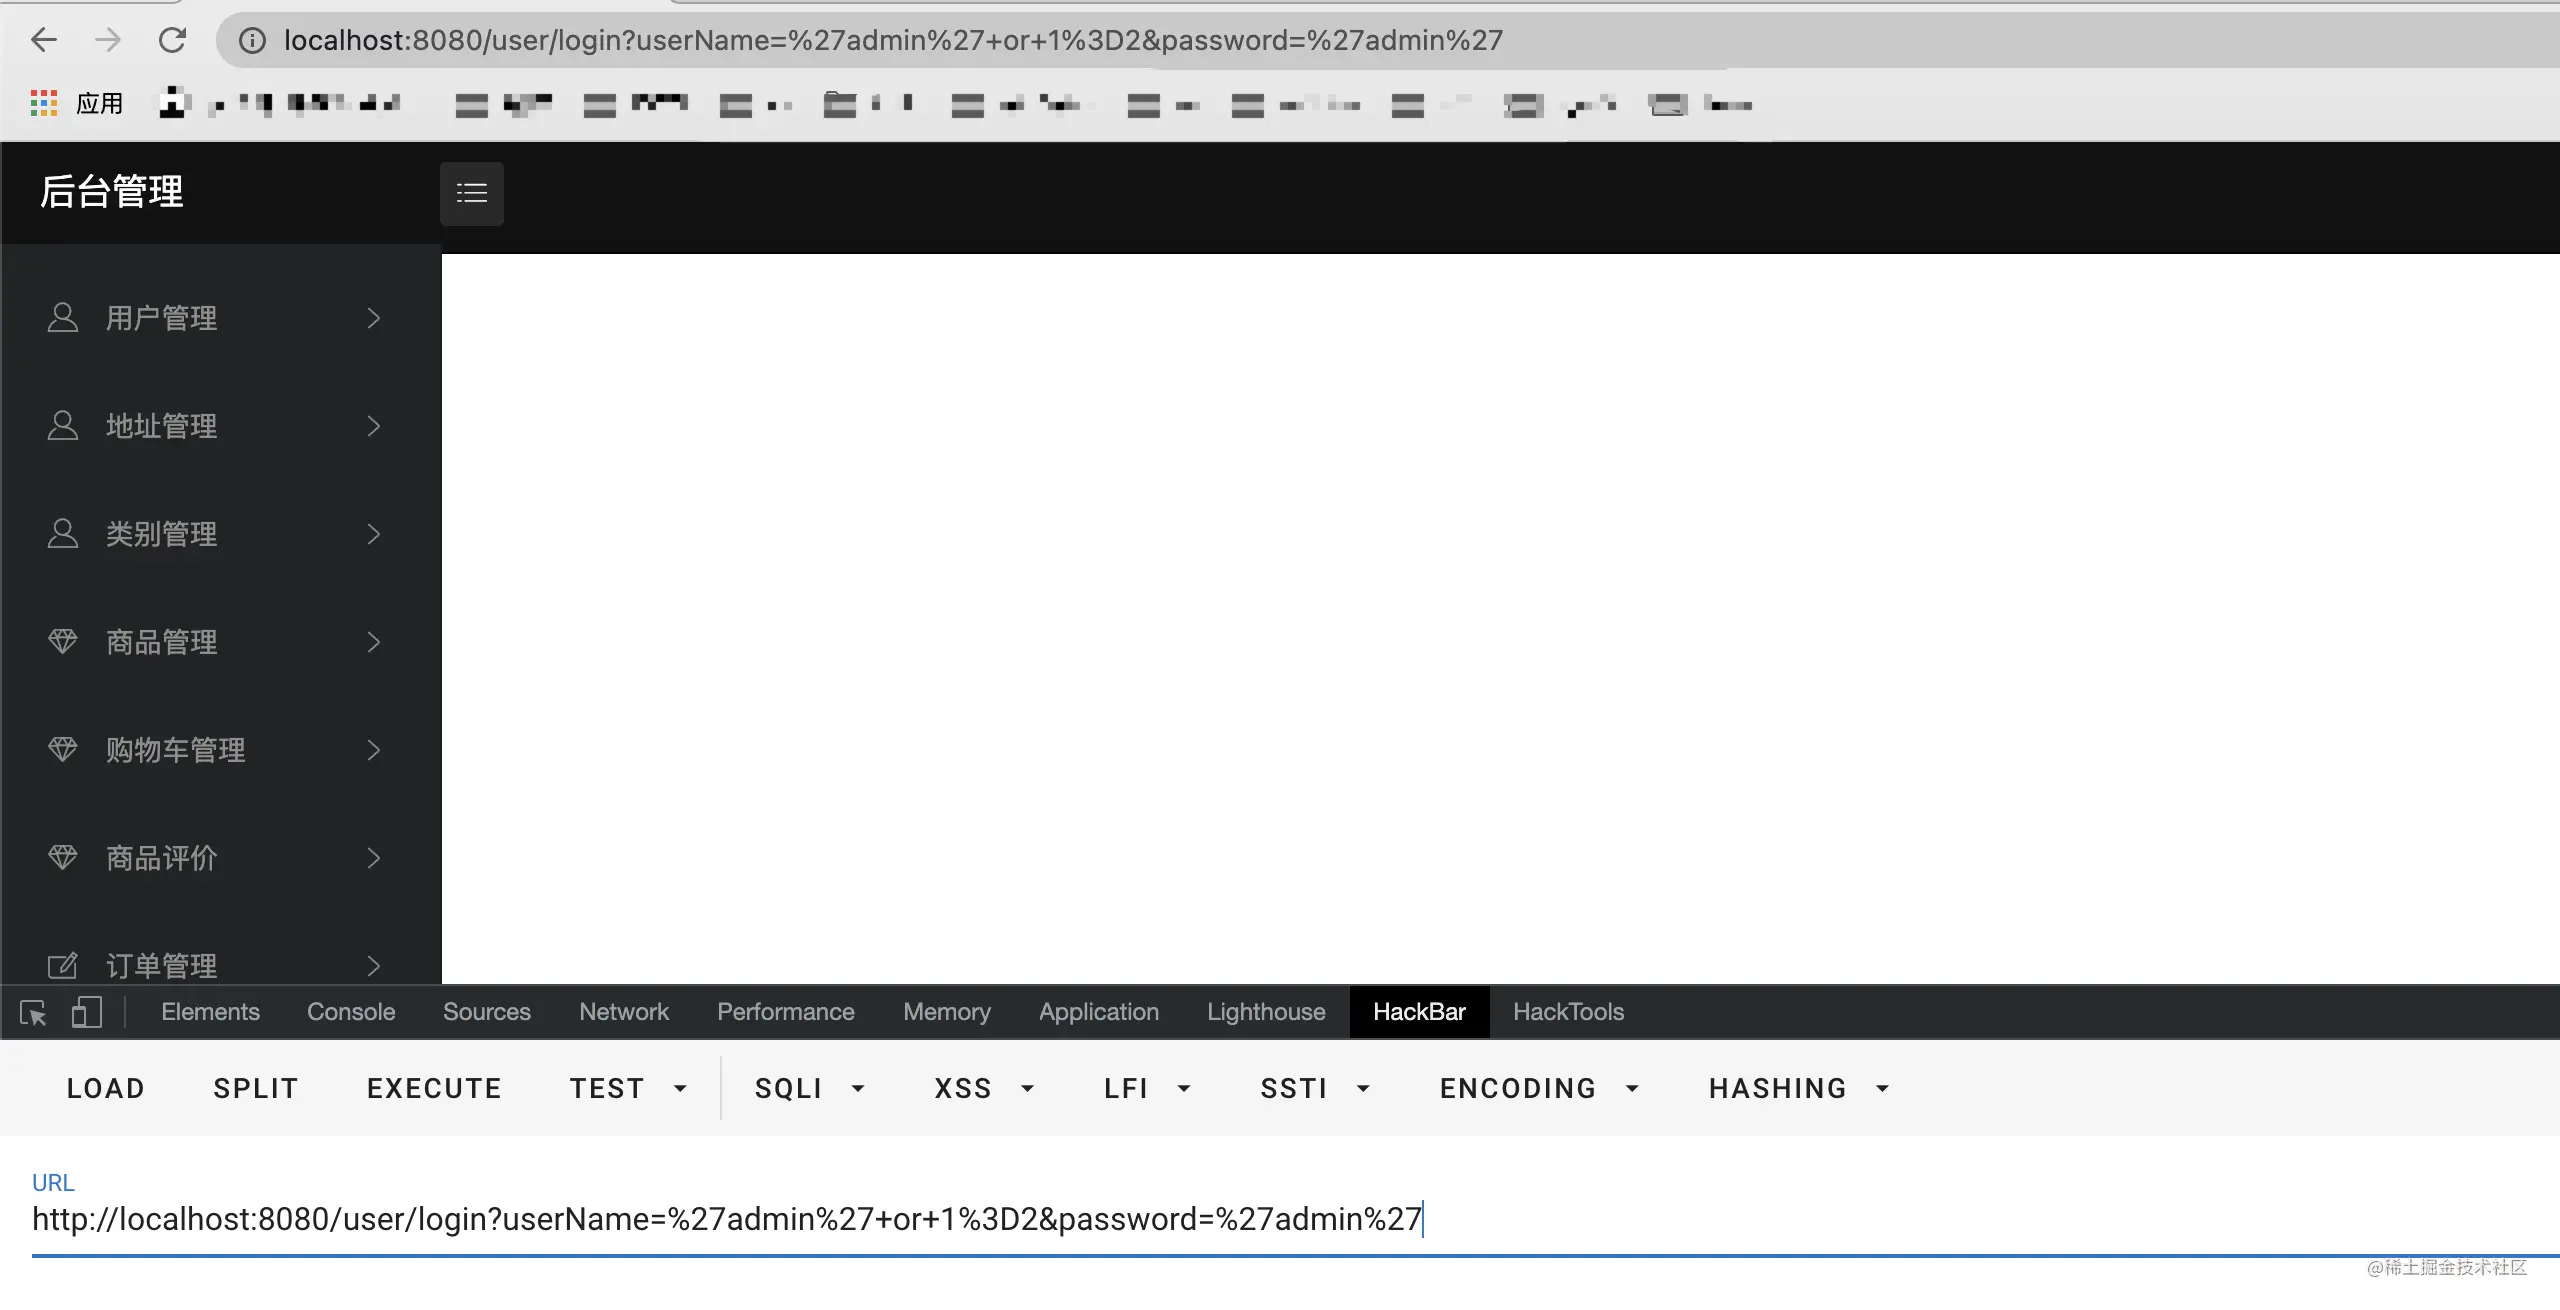Click the diamond icon beside 商品评价
Screen dimensions: 2560x1310
[x=63, y=857]
